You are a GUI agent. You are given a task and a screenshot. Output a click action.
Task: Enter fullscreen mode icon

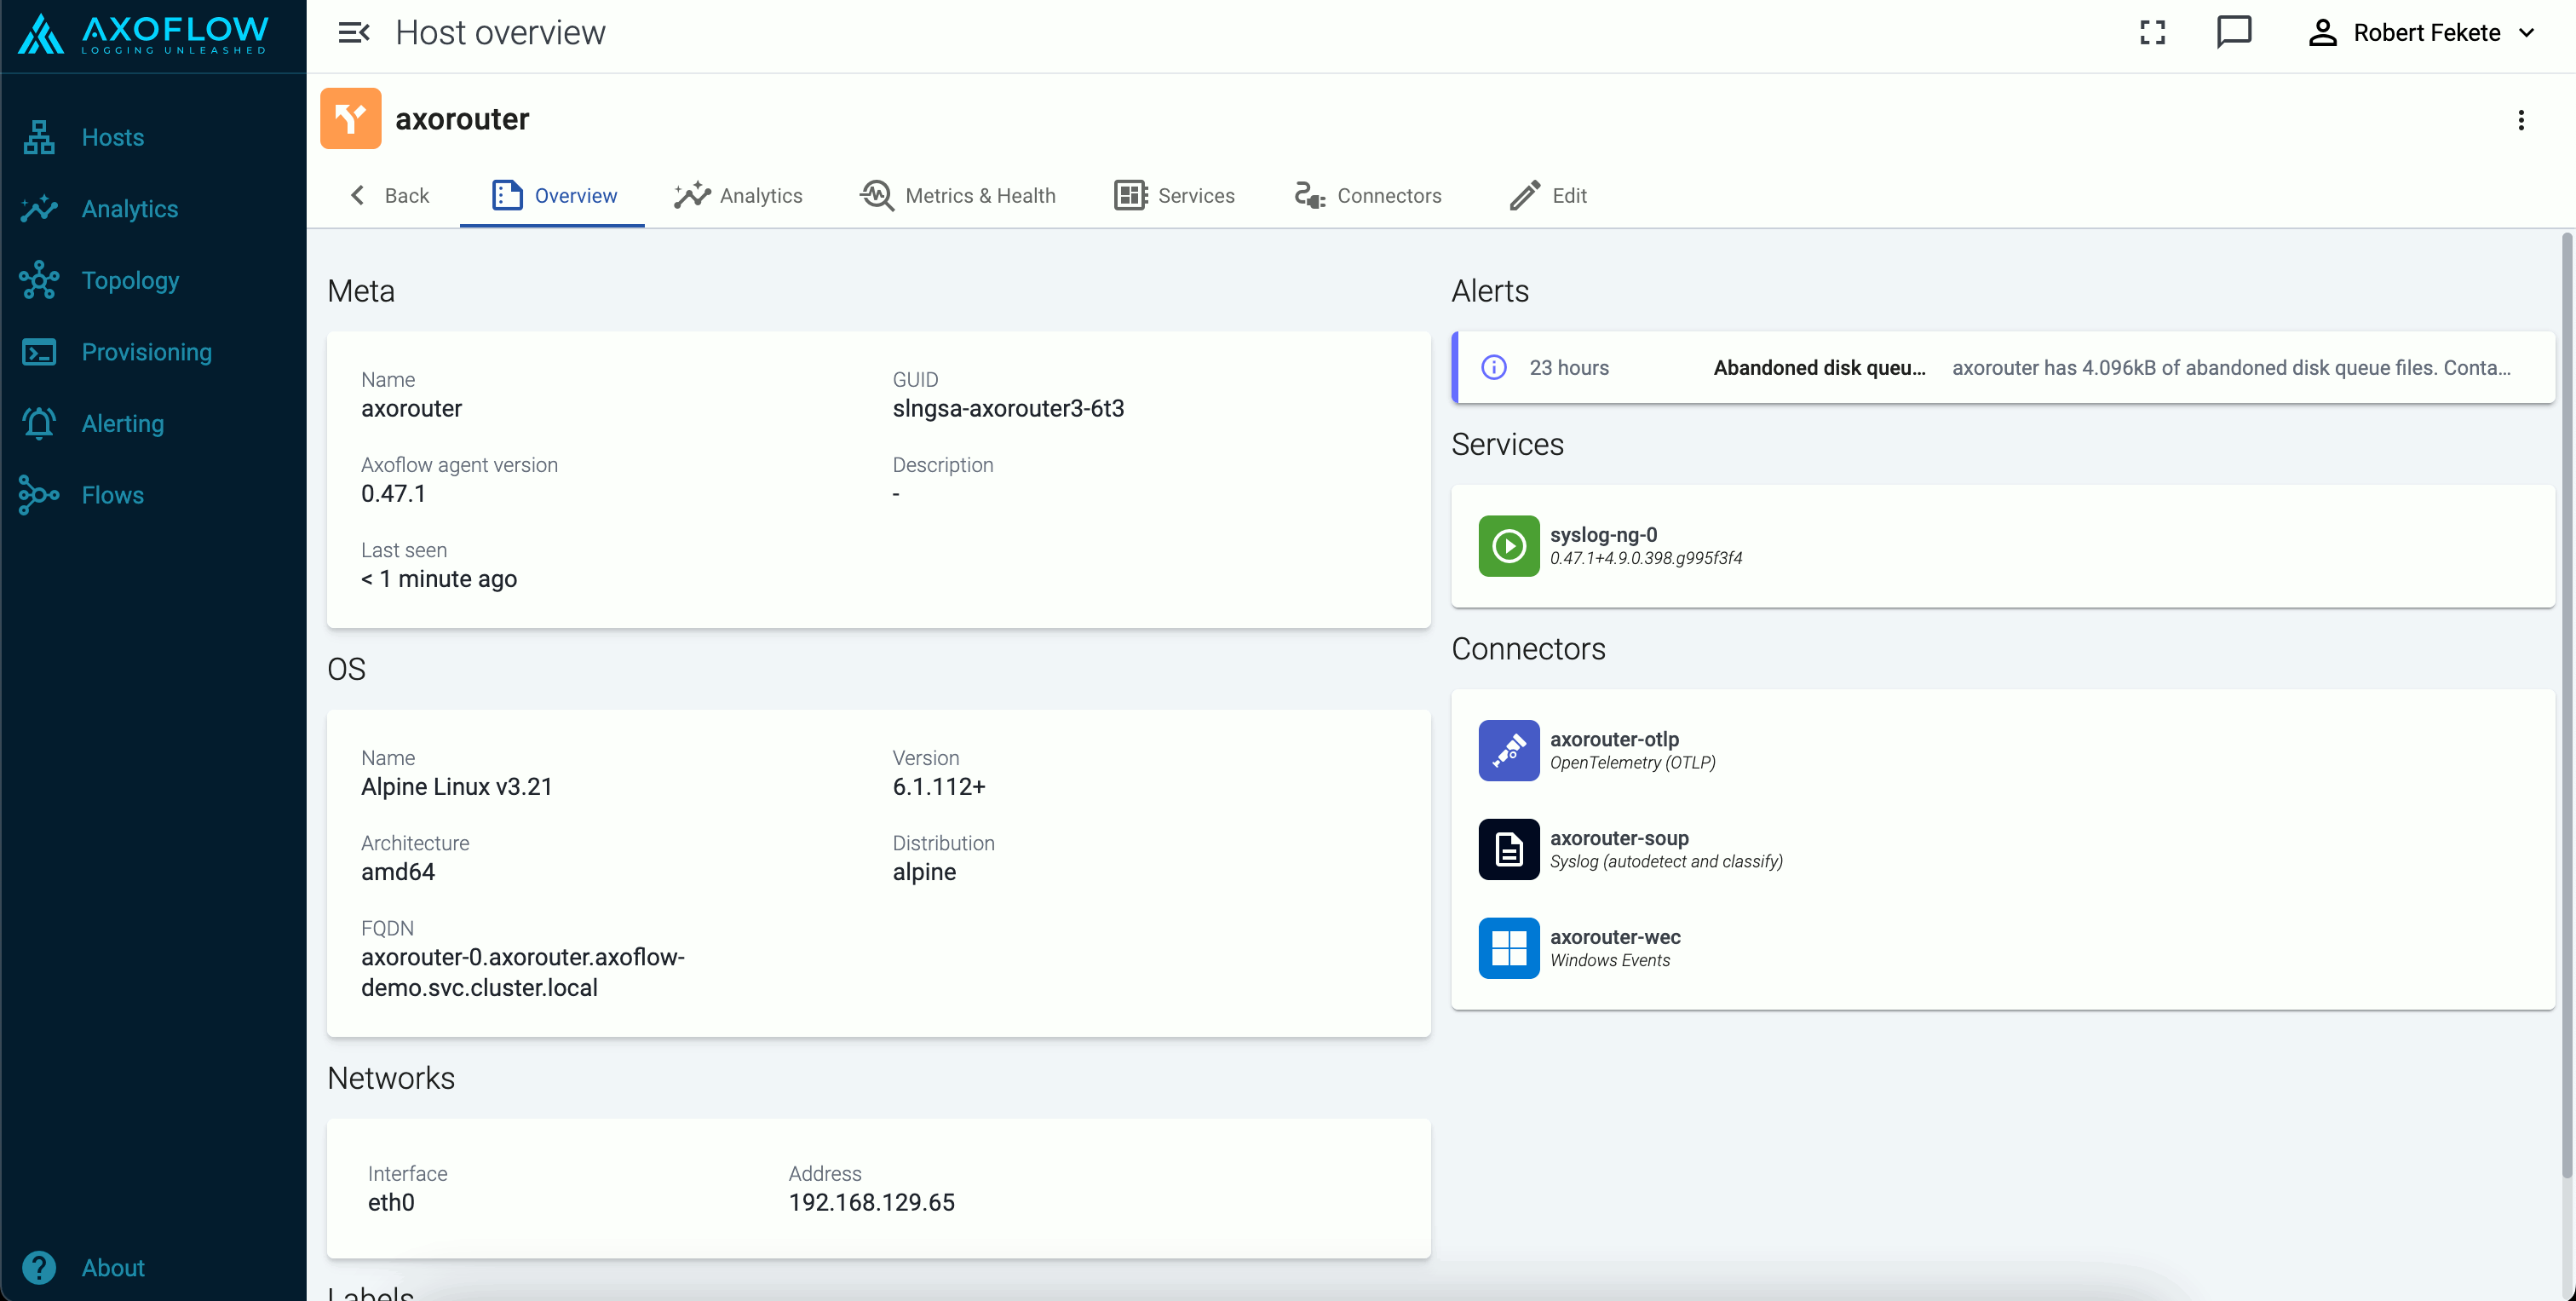2153,33
